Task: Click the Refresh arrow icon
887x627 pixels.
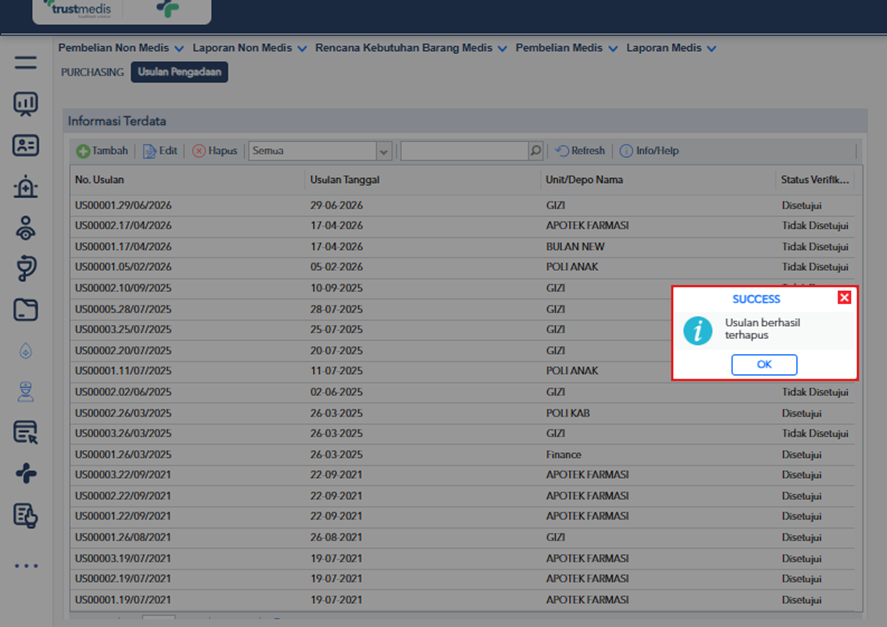Action: 562,151
